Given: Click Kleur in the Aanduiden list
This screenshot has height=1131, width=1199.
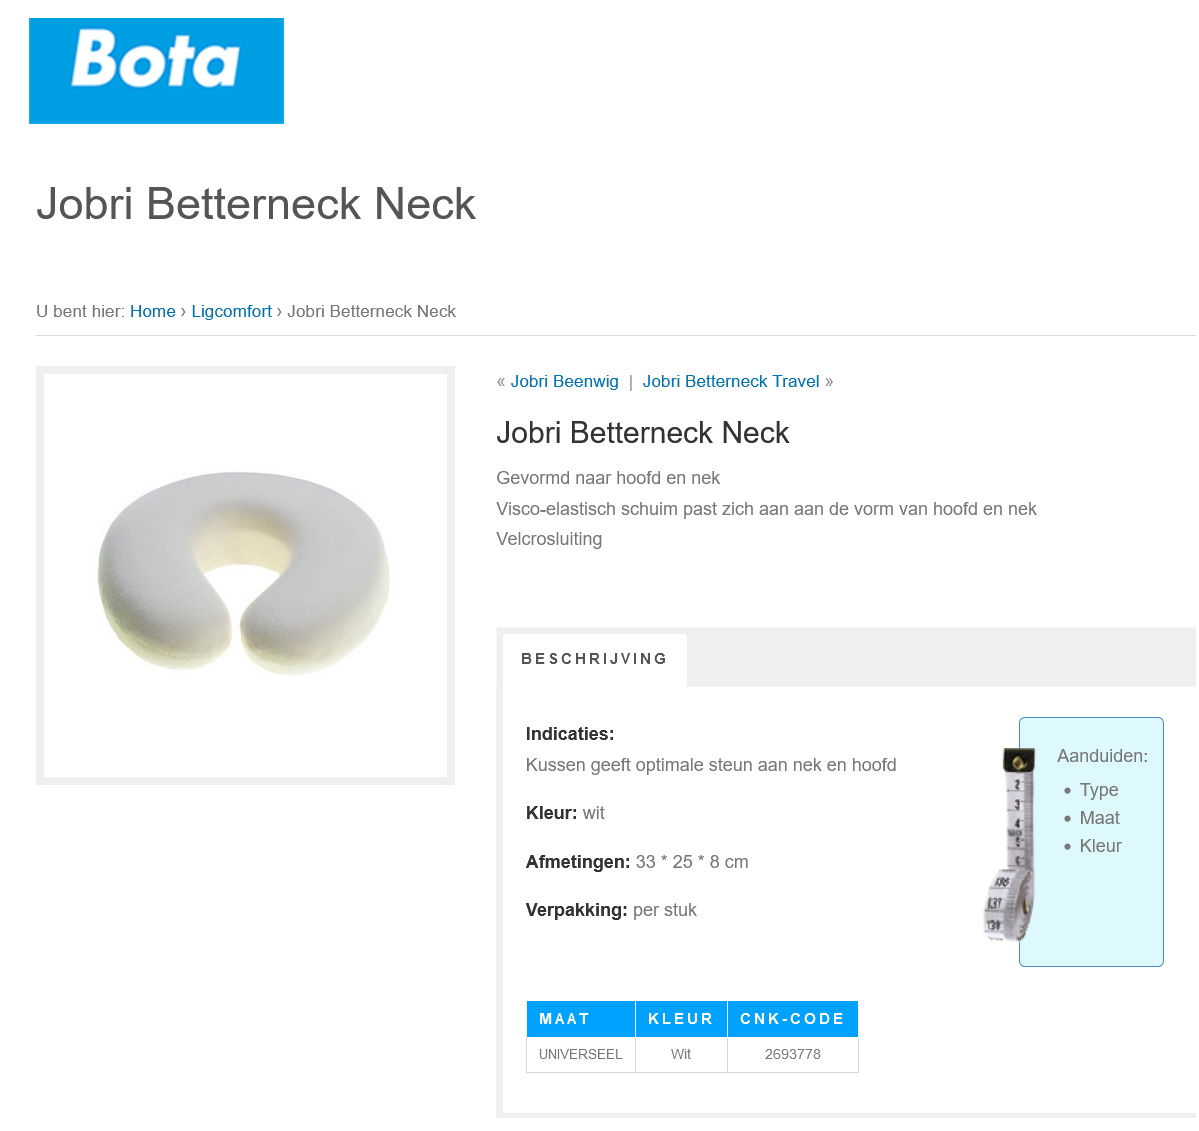Looking at the screenshot, I should 1100,846.
